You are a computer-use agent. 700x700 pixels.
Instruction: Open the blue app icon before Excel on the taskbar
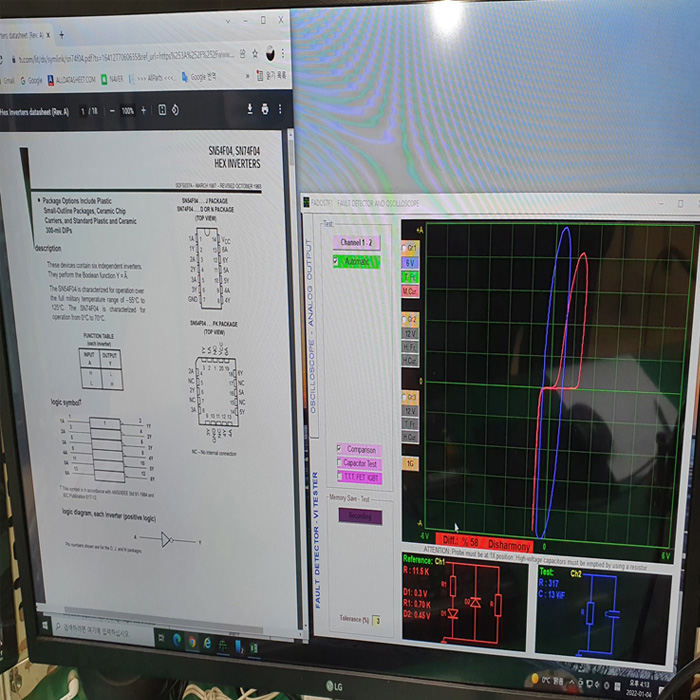pos(238,646)
